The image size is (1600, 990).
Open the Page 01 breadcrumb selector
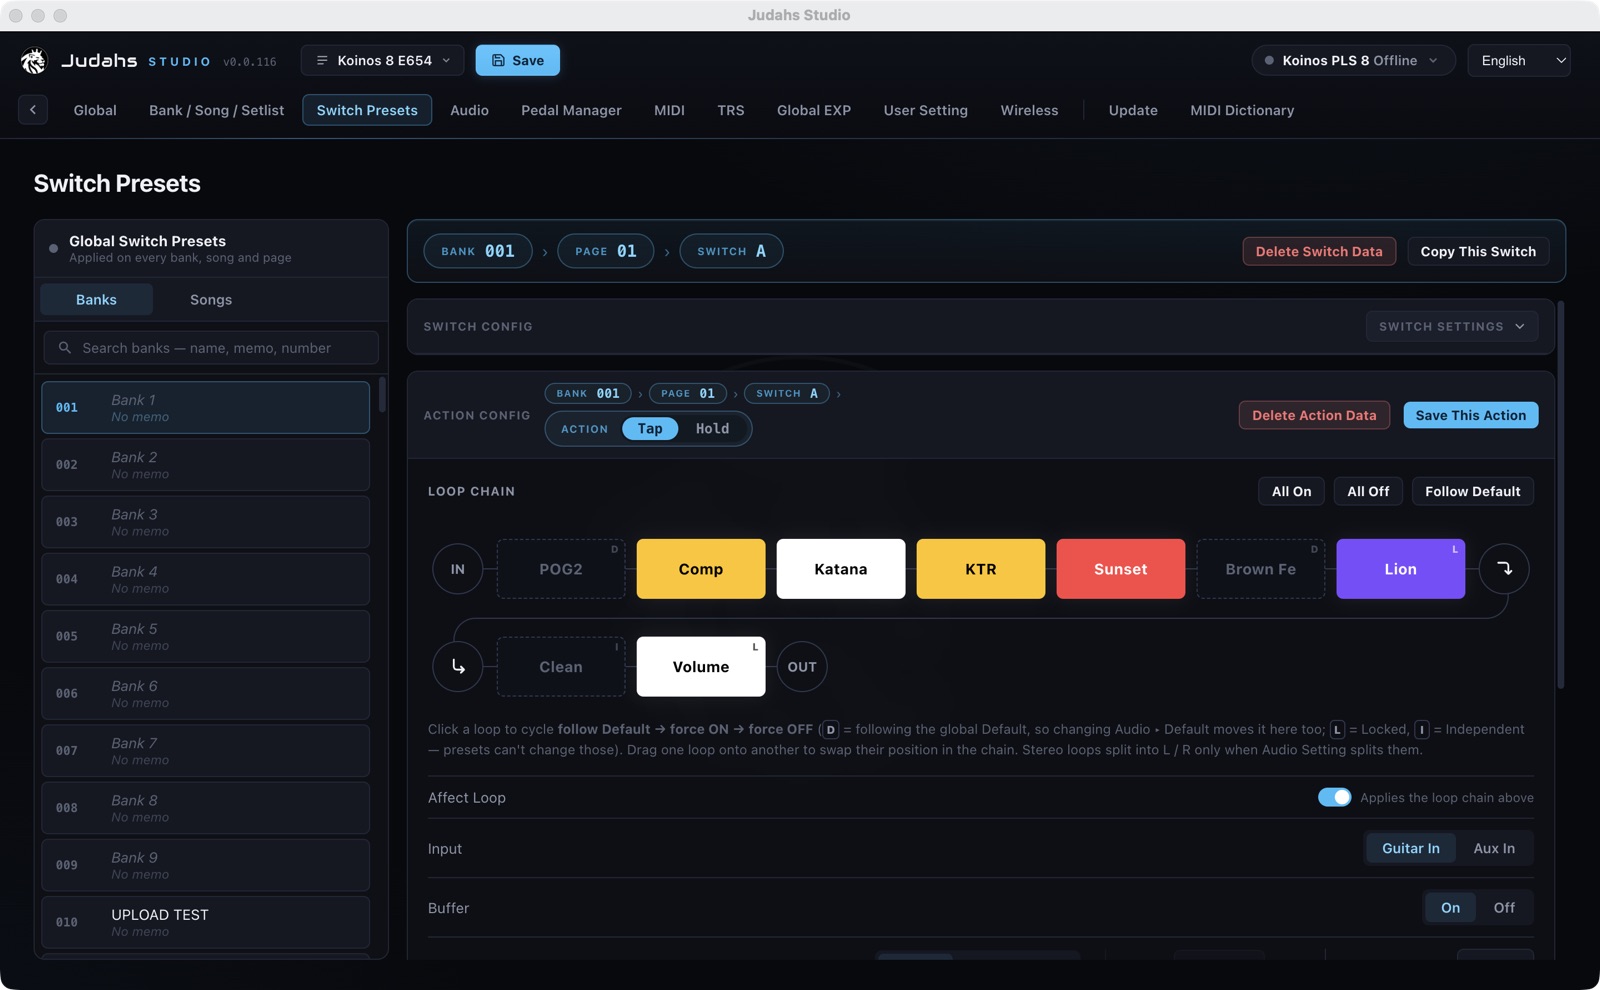pos(605,251)
